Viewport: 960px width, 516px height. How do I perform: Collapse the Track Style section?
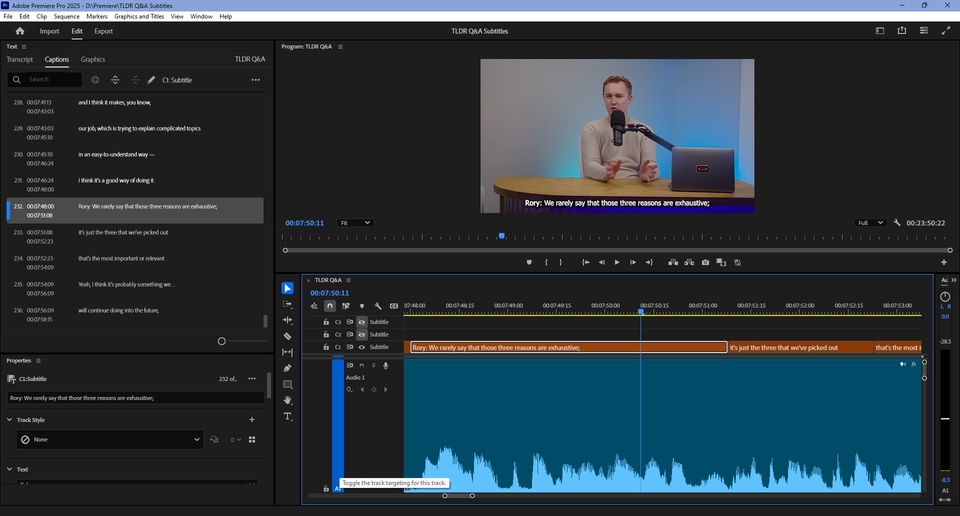pos(10,420)
